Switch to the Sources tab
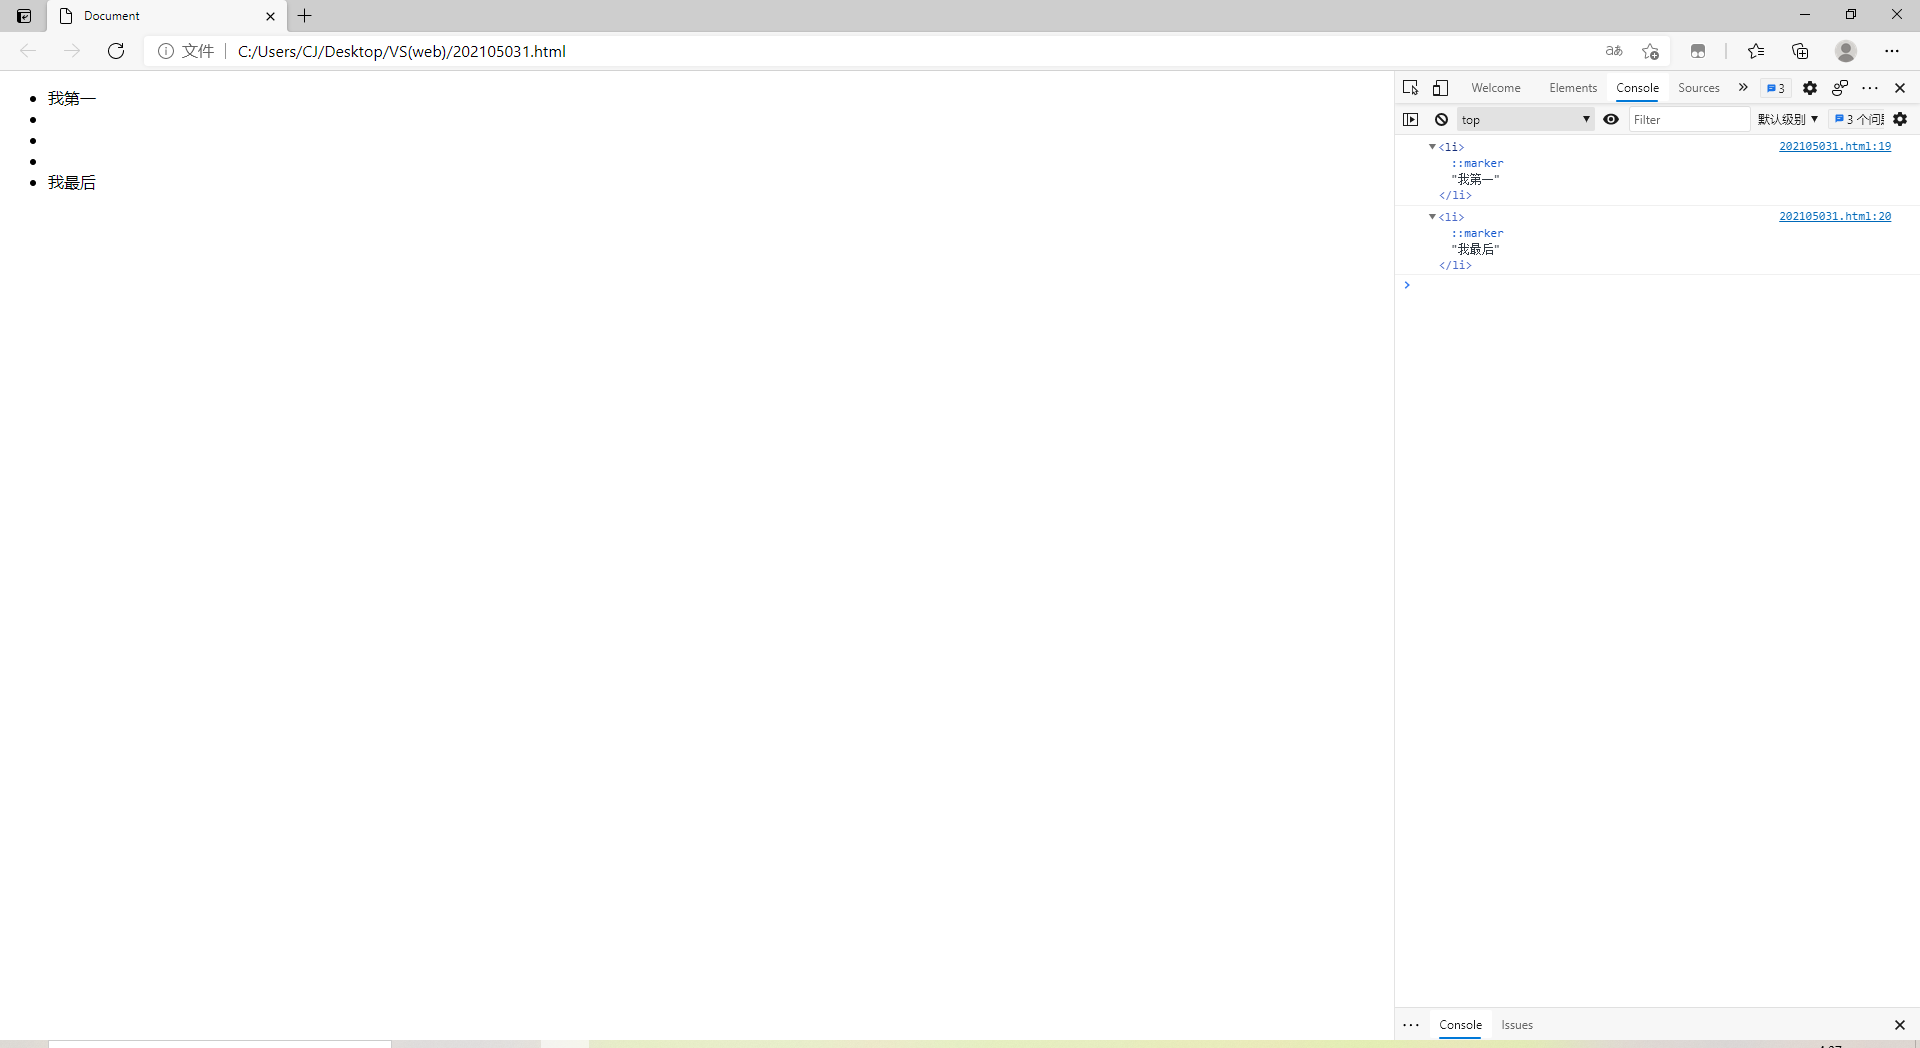This screenshot has height=1048, width=1920. pos(1698,88)
